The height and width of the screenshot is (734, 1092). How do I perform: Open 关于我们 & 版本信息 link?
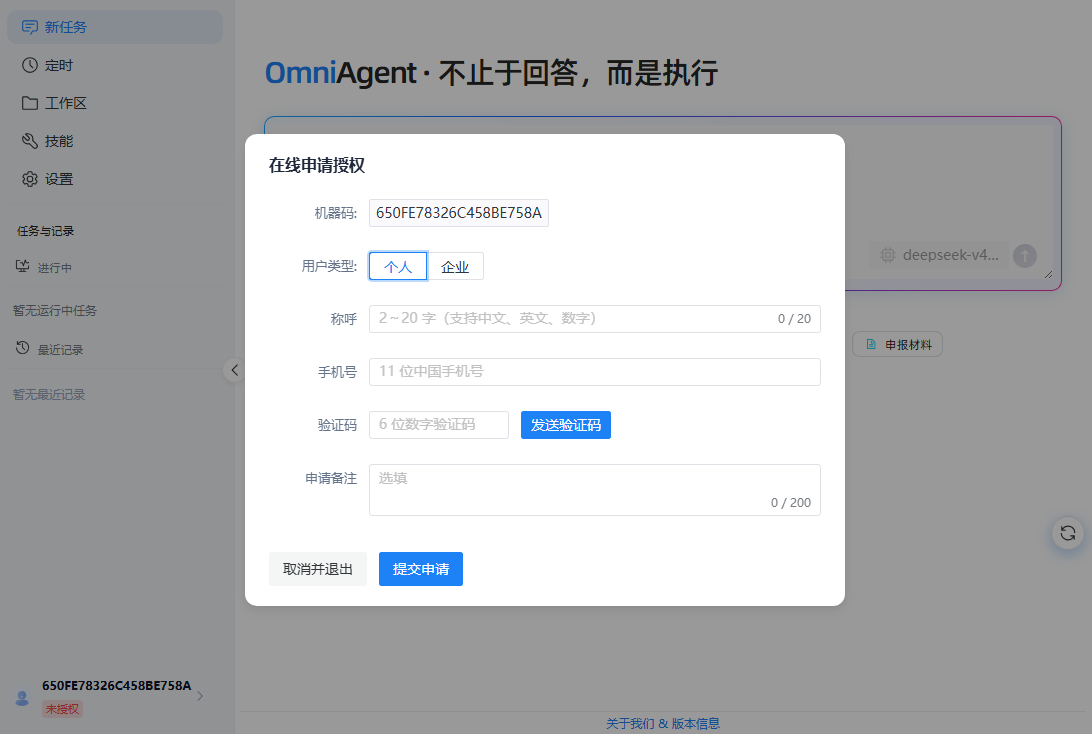pos(662,724)
